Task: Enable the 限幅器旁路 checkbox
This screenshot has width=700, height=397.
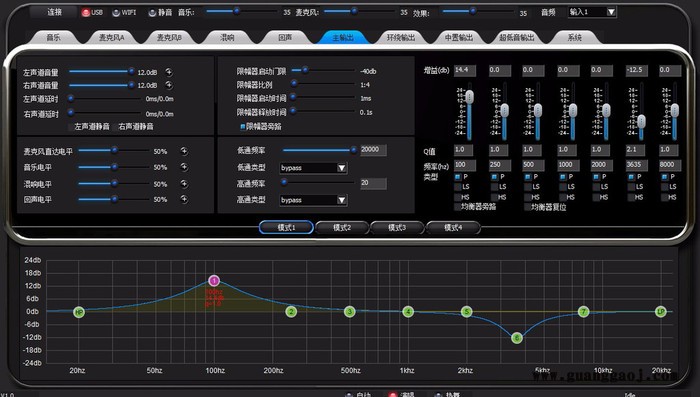Action: tap(243, 127)
